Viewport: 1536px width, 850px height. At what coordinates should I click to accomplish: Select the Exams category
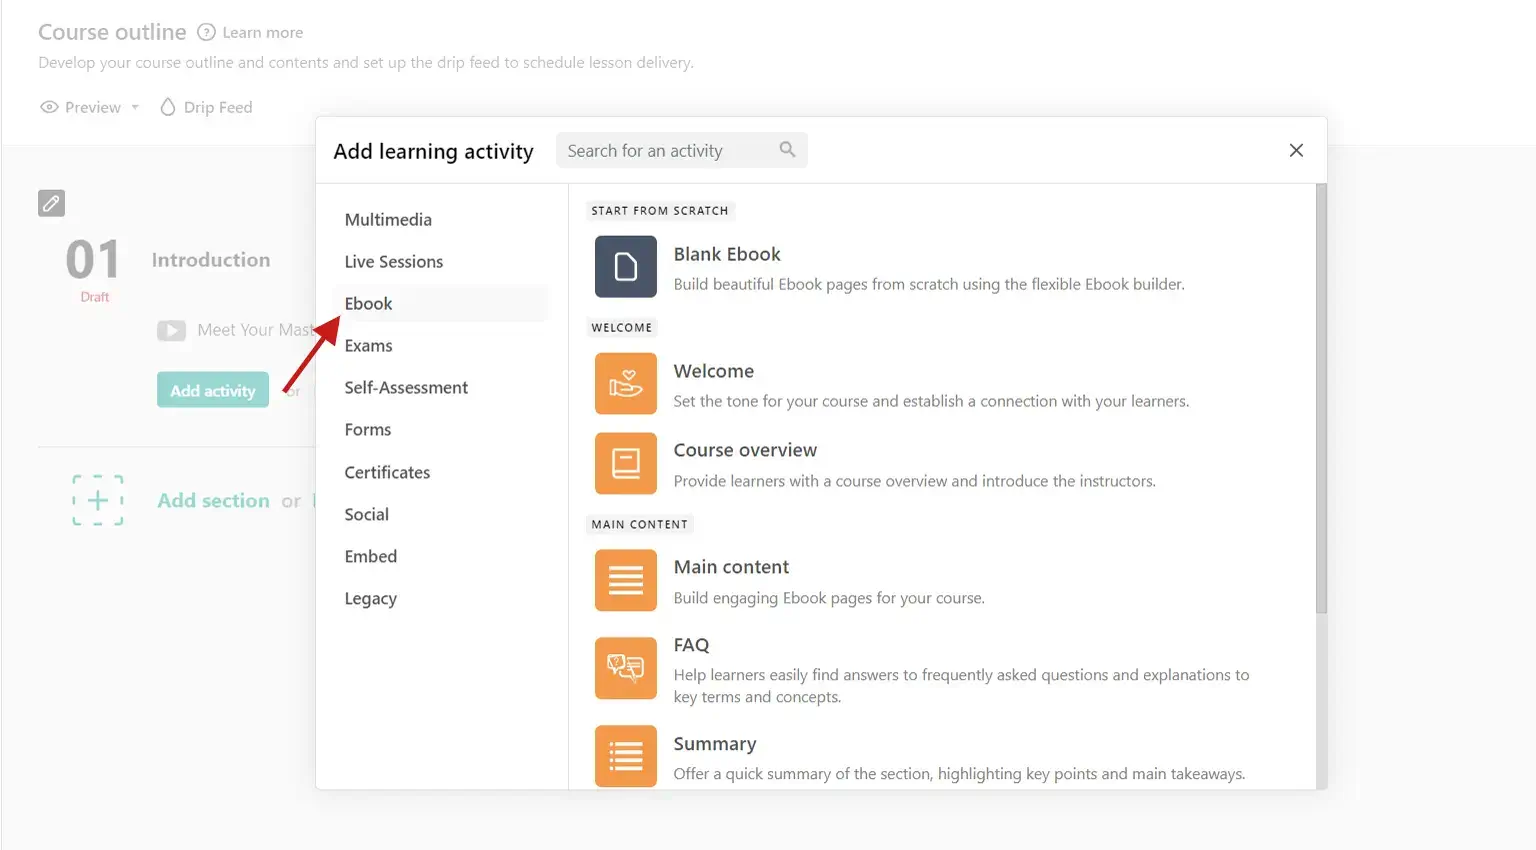pyautogui.click(x=368, y=345)
